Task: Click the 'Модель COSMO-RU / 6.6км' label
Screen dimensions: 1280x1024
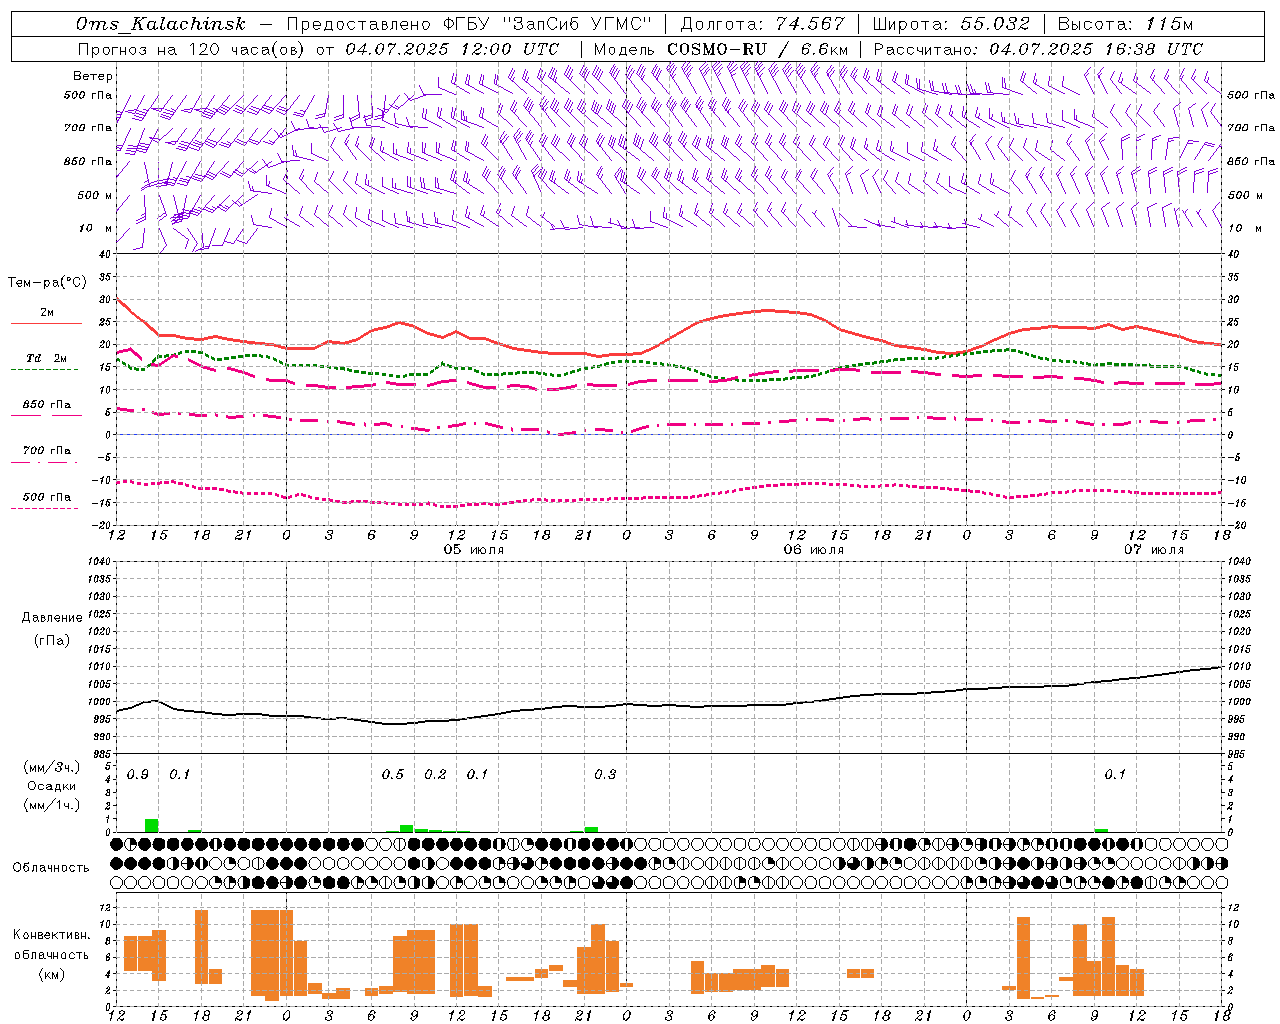Action: pyautogui.click(x=721, y=49)
